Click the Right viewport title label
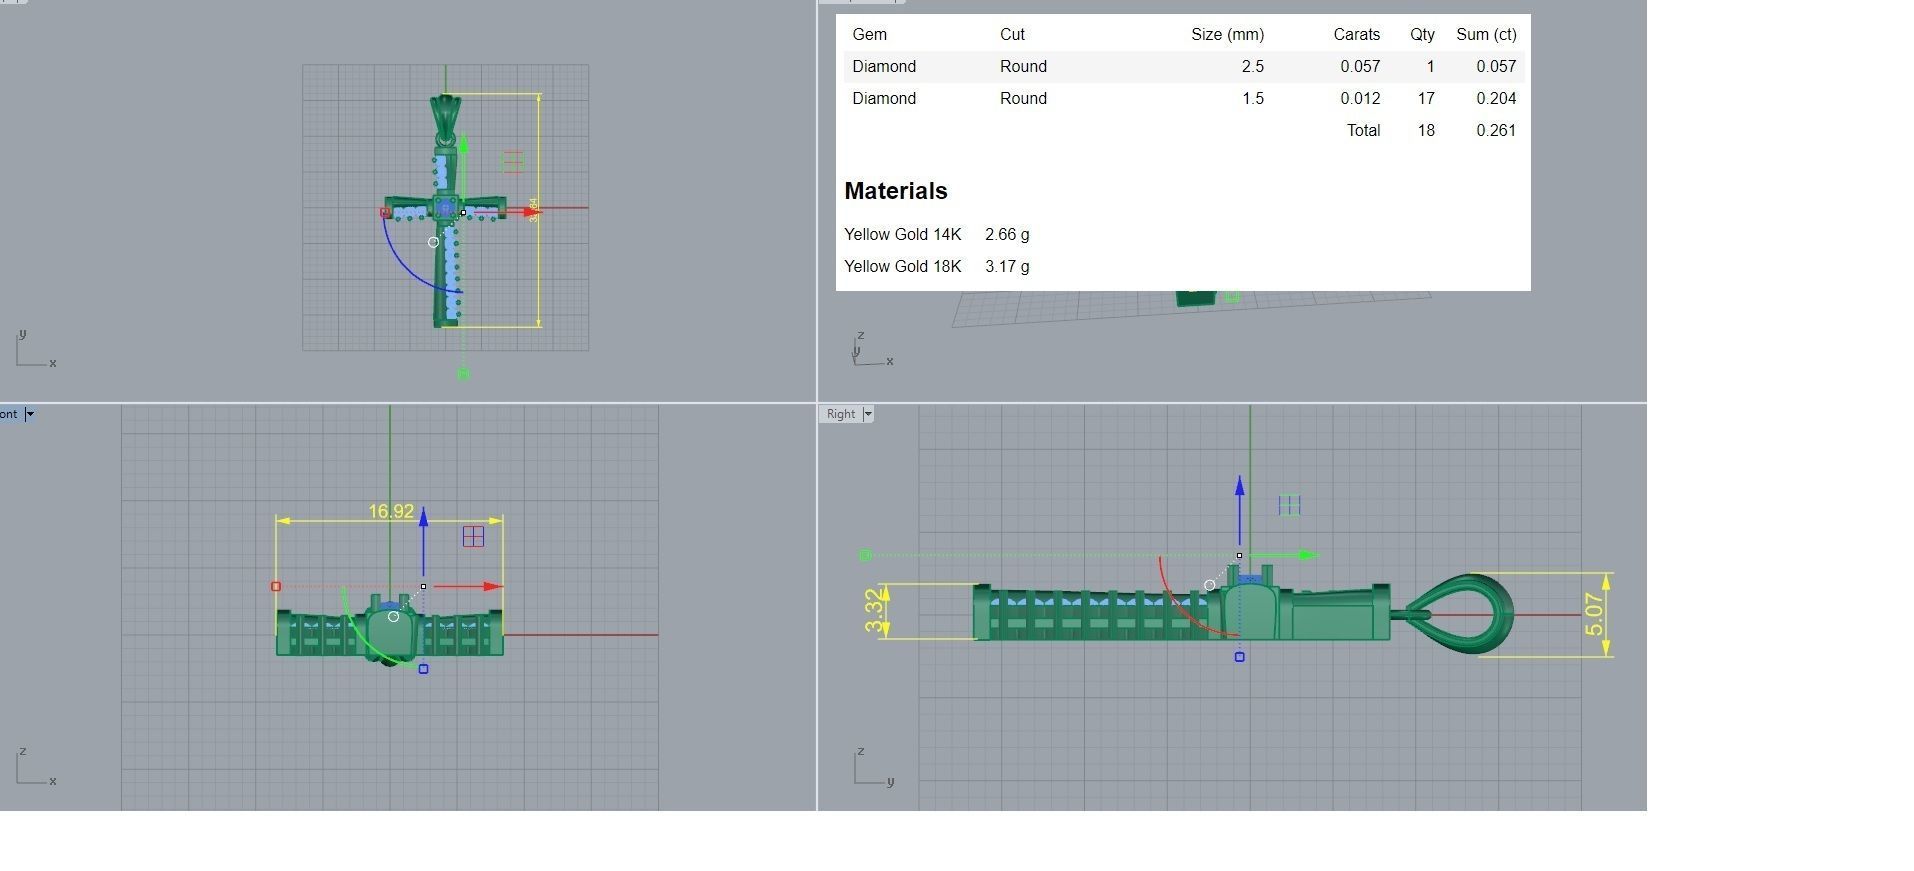 click(x=841, y=414)
